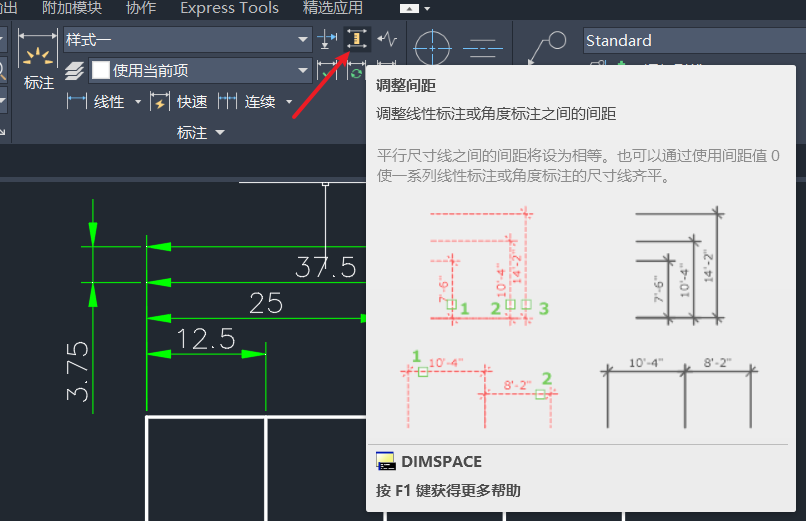Click the large 标注 dimension tool button
This screenshot has width=806, height=521.
point(38,60)
